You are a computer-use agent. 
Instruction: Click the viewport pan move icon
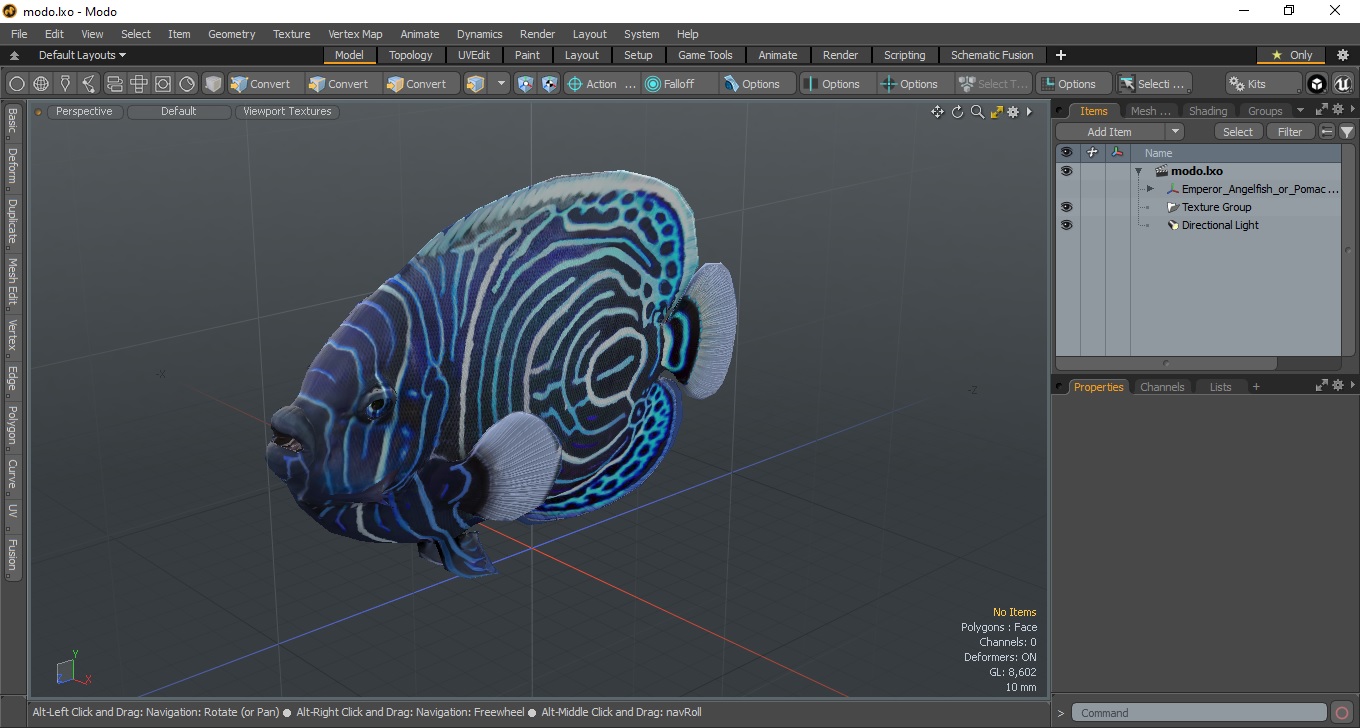[937, 112]
